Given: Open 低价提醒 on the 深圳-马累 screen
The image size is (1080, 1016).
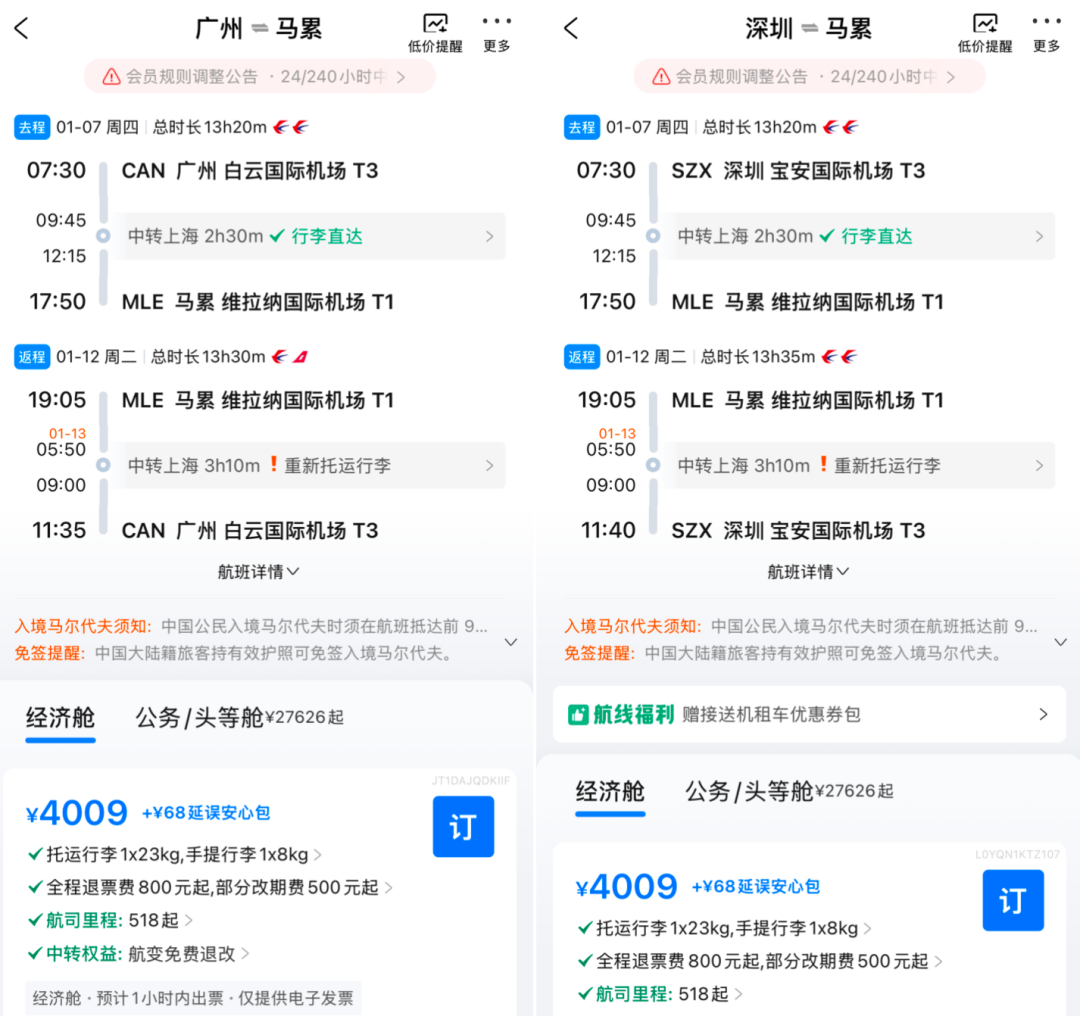Looking at the screenshot, I should [x=985, y=33].
